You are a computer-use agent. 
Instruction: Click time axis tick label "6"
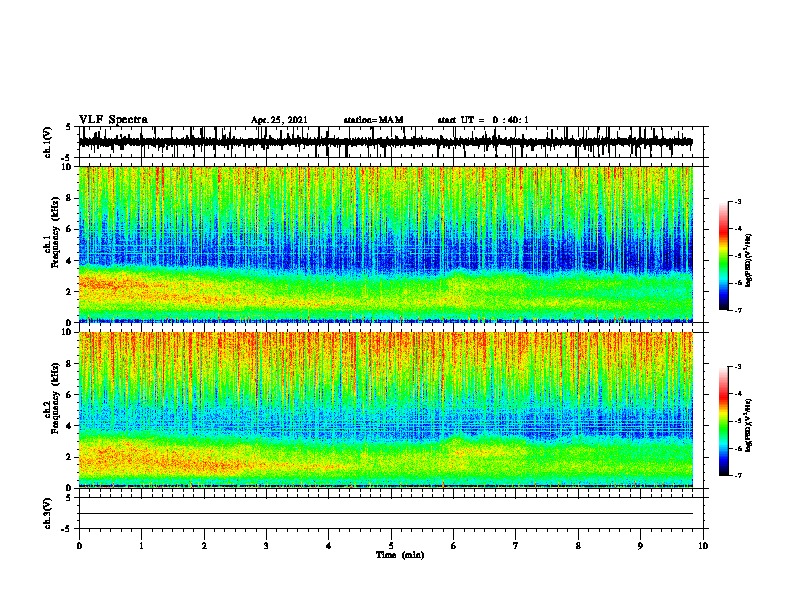(454, 546)
